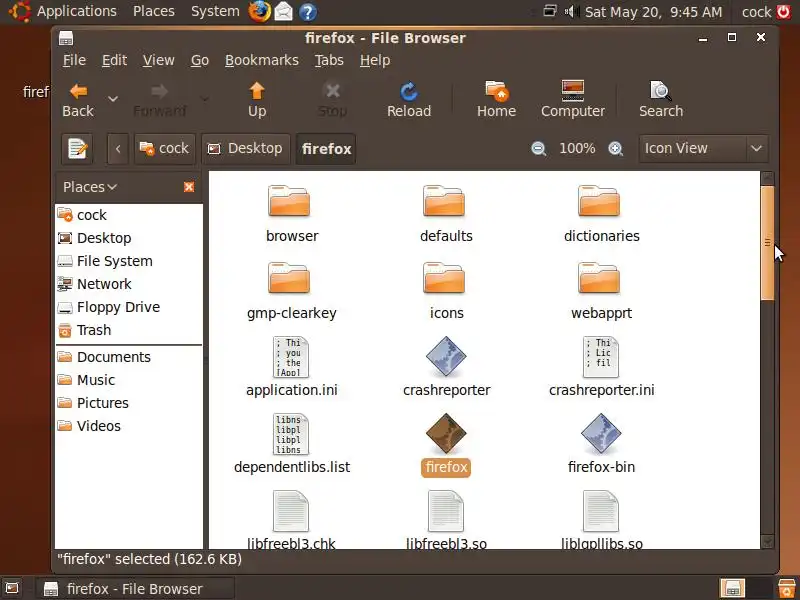Open Documents bookmark in sidebar
The width and height of the screenshot is (800, 600).
(129, 357)
